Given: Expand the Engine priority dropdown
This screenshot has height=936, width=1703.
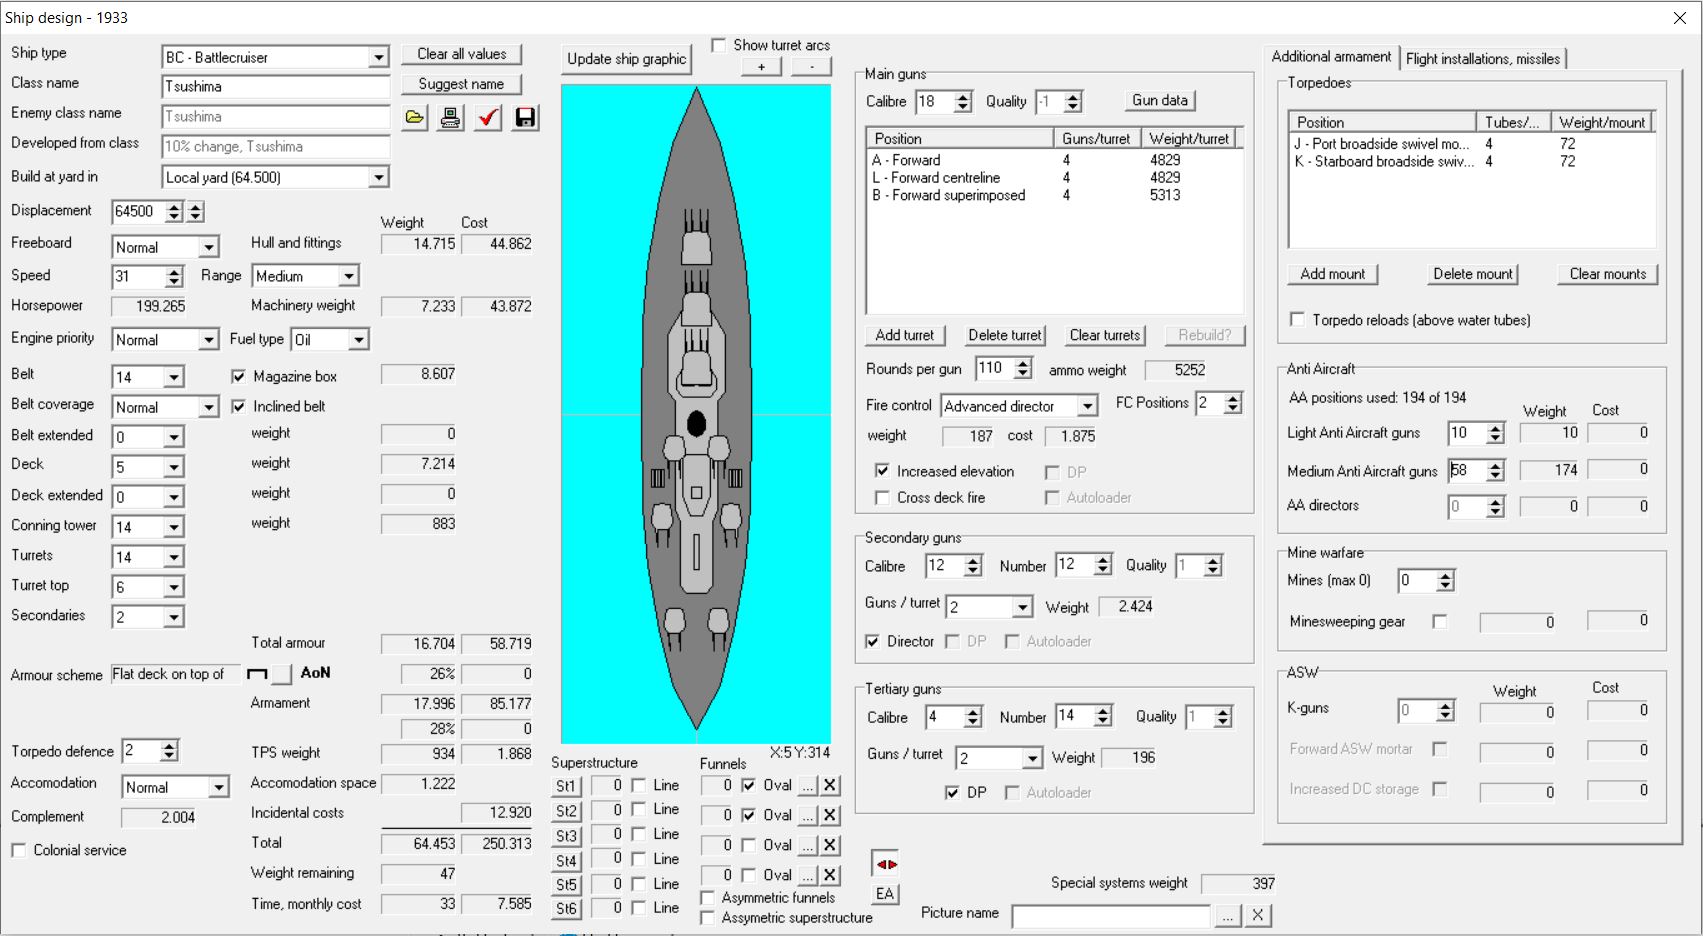Looking at the screenshot, I should point(208,341).
